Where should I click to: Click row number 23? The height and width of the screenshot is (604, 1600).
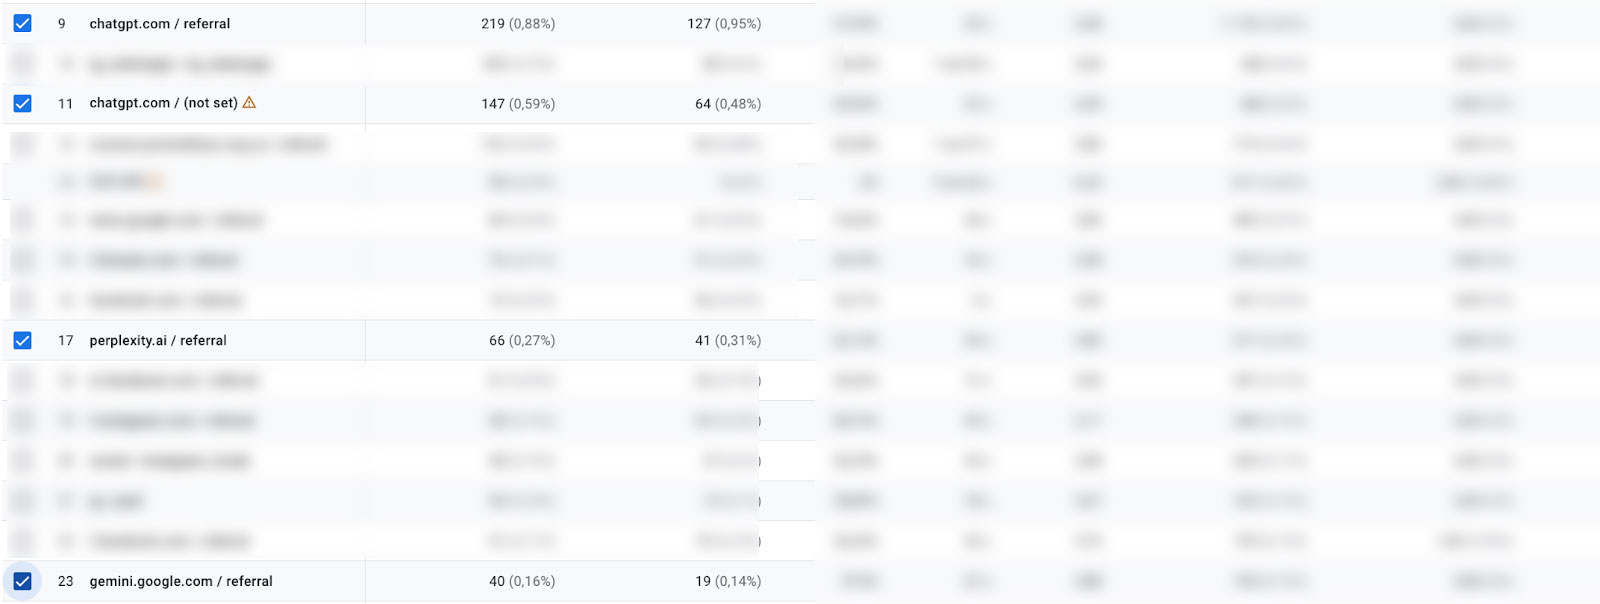66,581
